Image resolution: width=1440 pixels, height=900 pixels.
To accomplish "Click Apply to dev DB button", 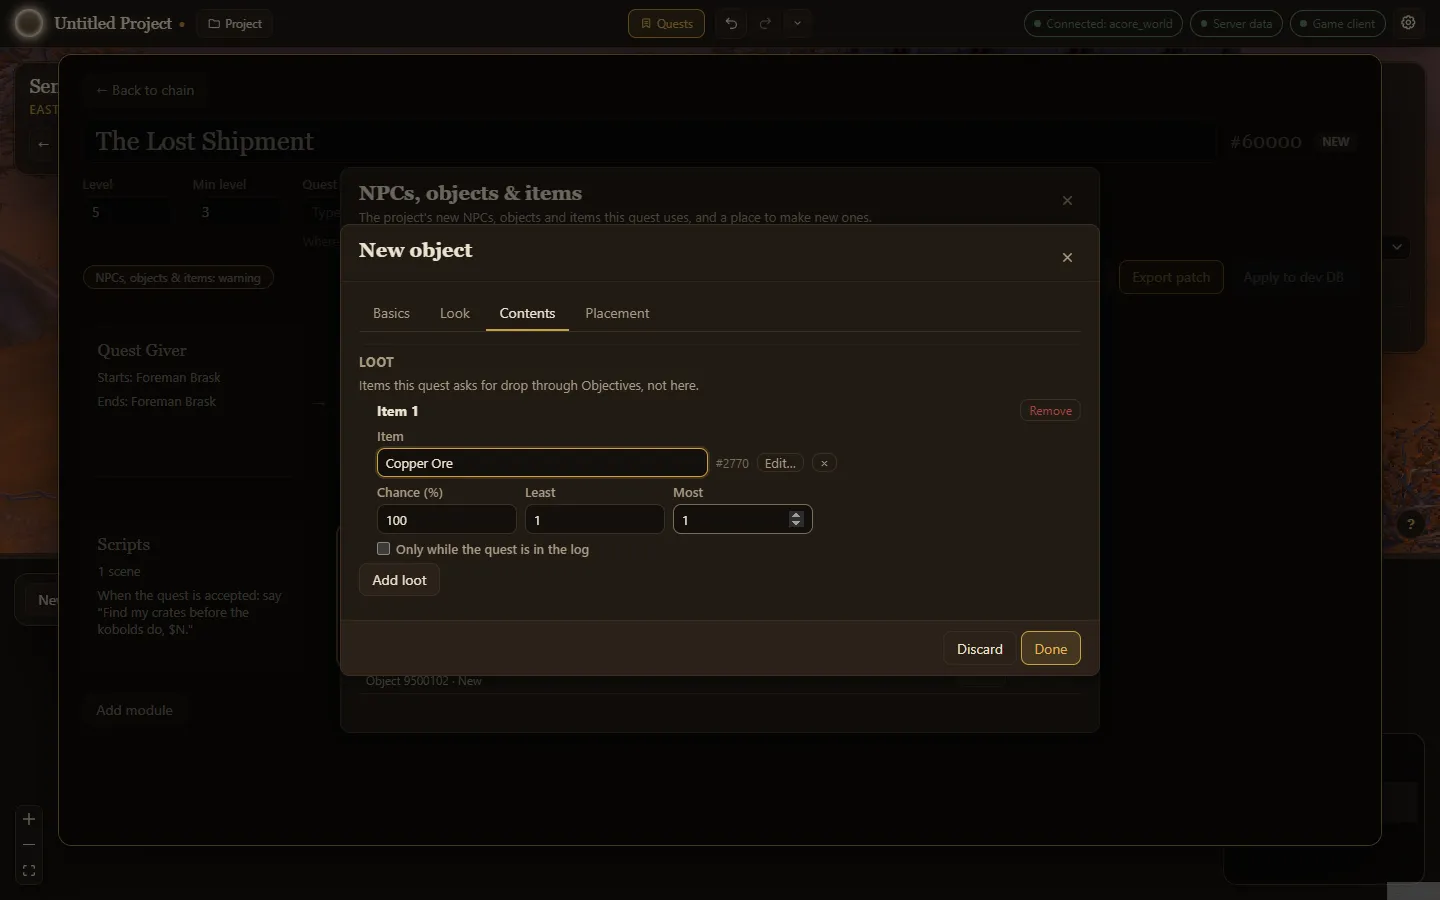I will click(1293, 277).
